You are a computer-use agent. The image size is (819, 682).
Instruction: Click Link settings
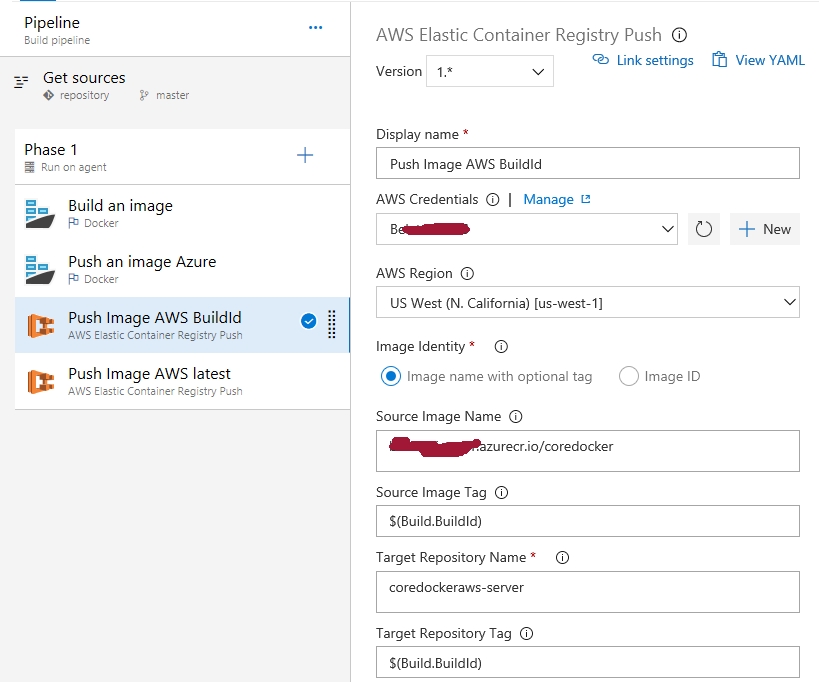click(x=643, y=60)
